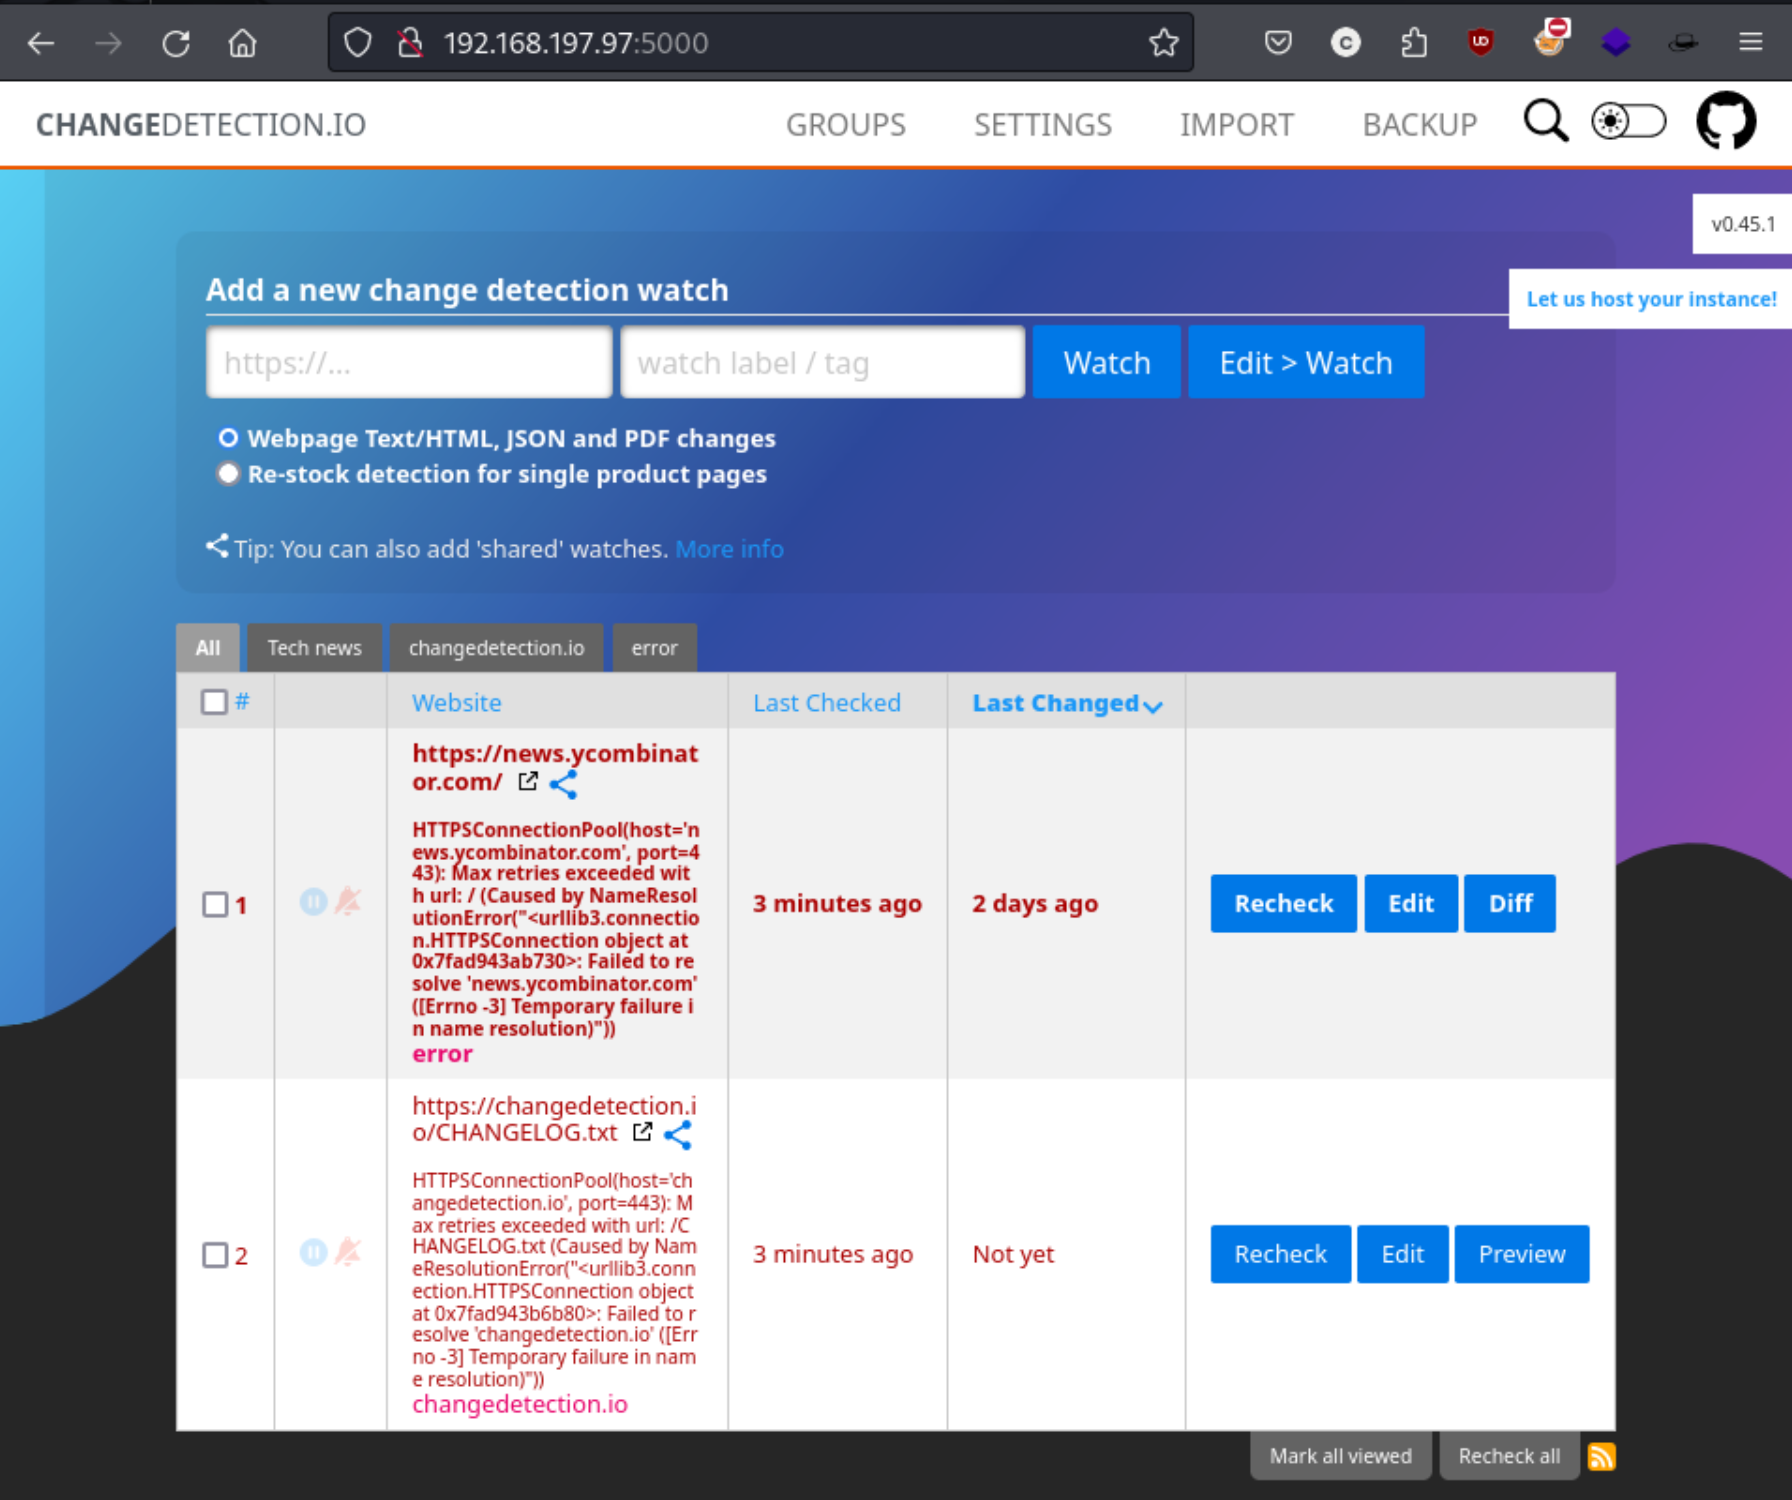Screen dimensions: 1792x1500
Task: Click Mark all viewed button
Action: click(1341, 1456)
